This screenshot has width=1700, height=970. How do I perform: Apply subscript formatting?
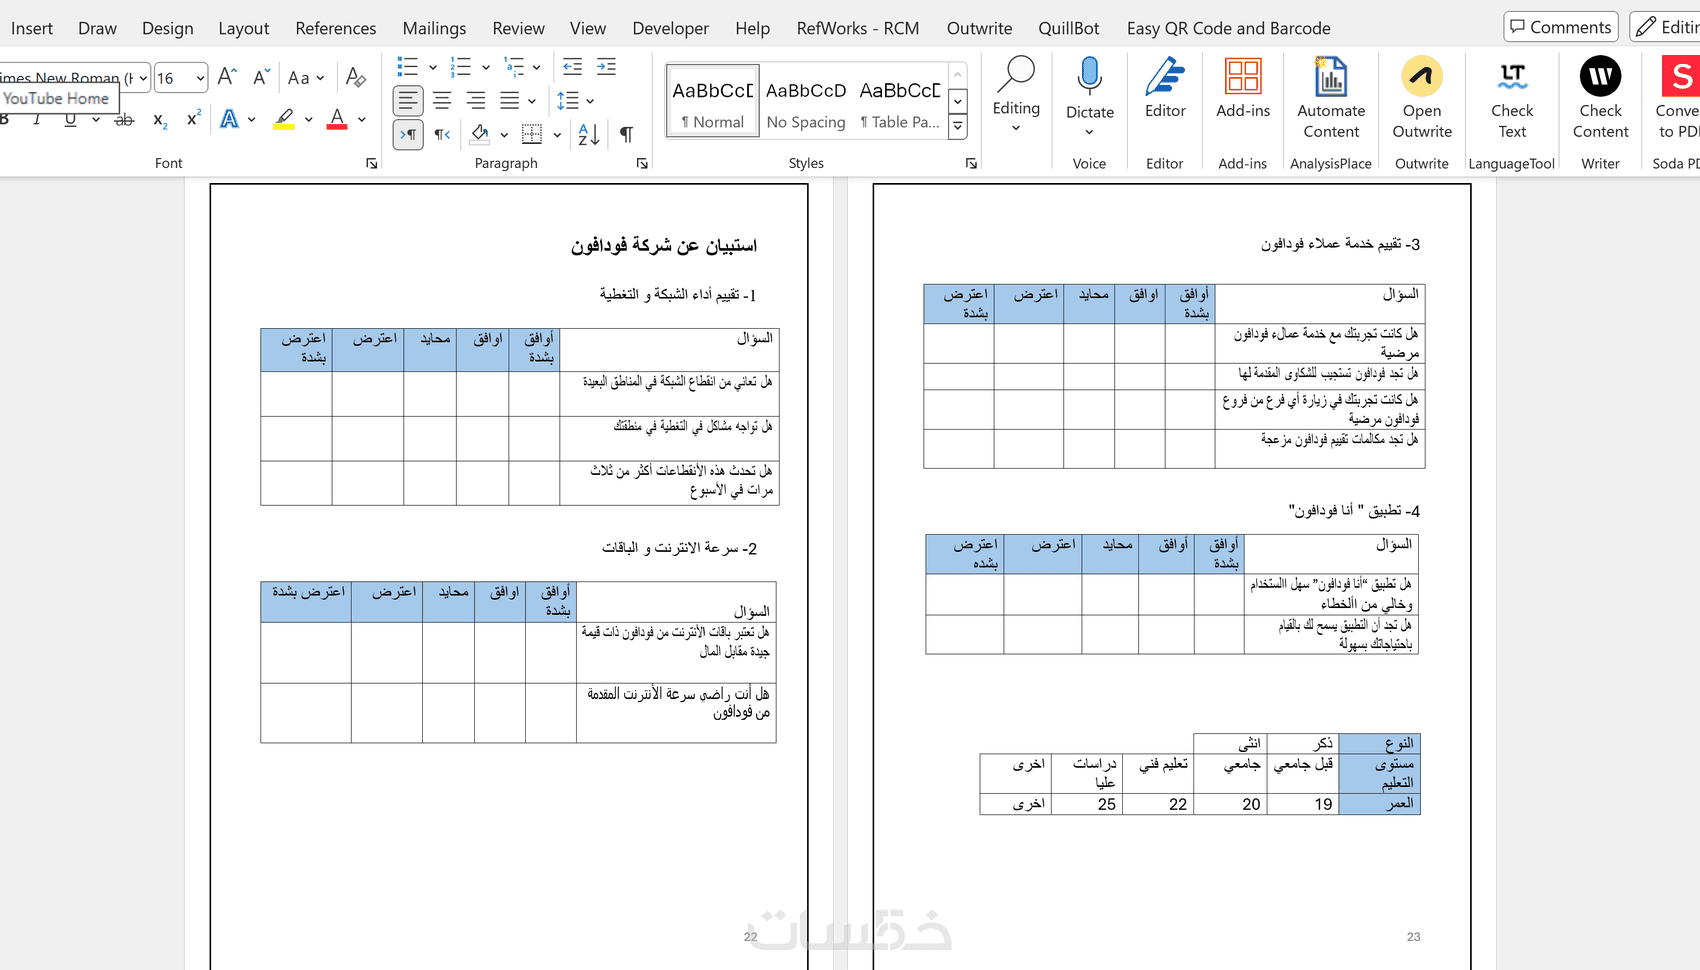click(x=160, y=120)
